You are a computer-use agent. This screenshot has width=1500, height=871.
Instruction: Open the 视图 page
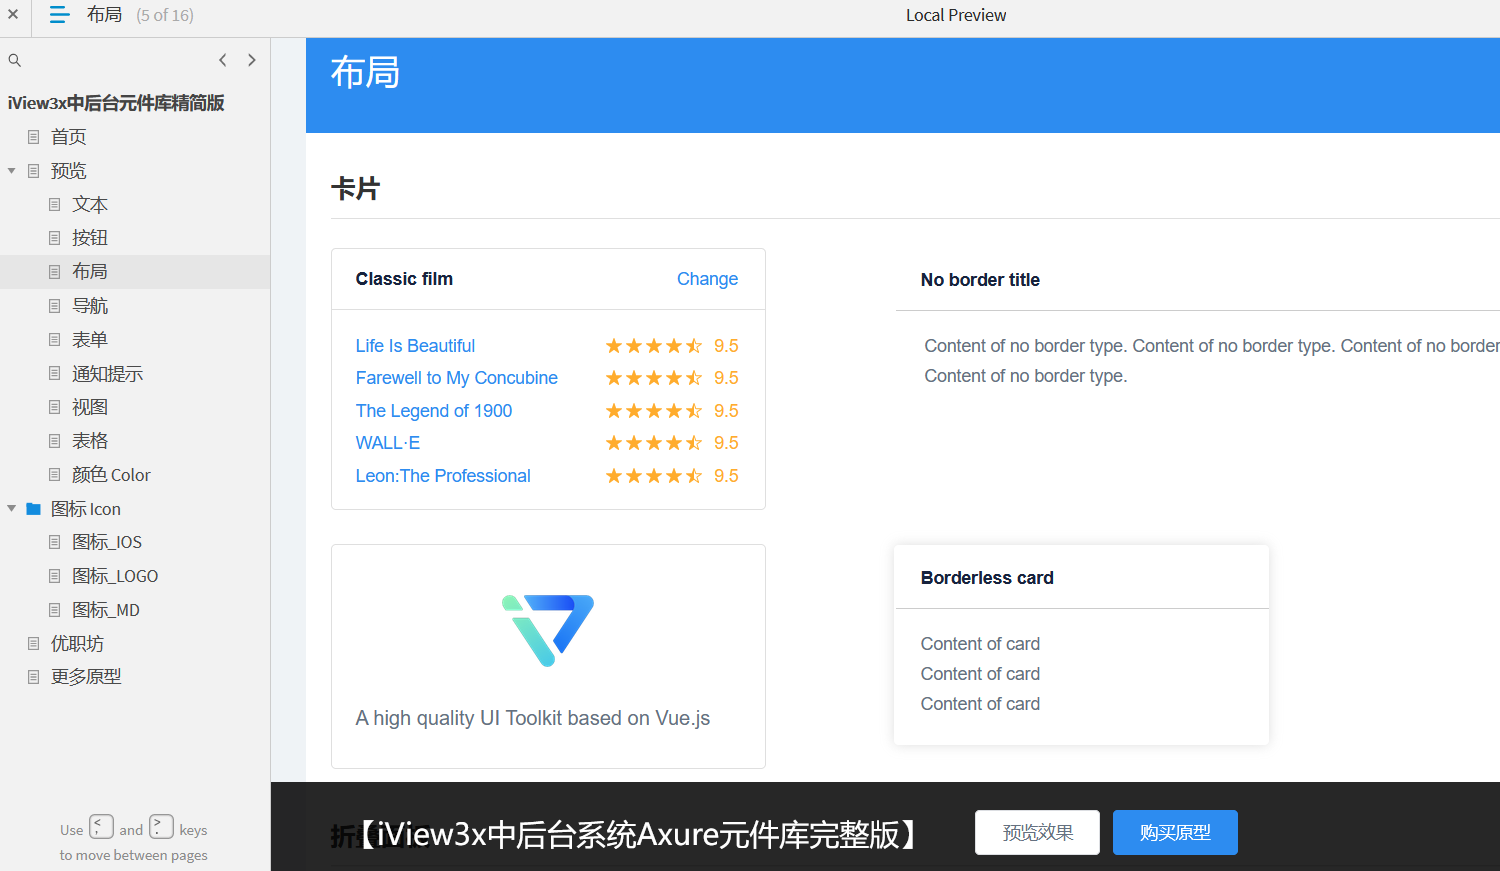click(x=90, y=407)
